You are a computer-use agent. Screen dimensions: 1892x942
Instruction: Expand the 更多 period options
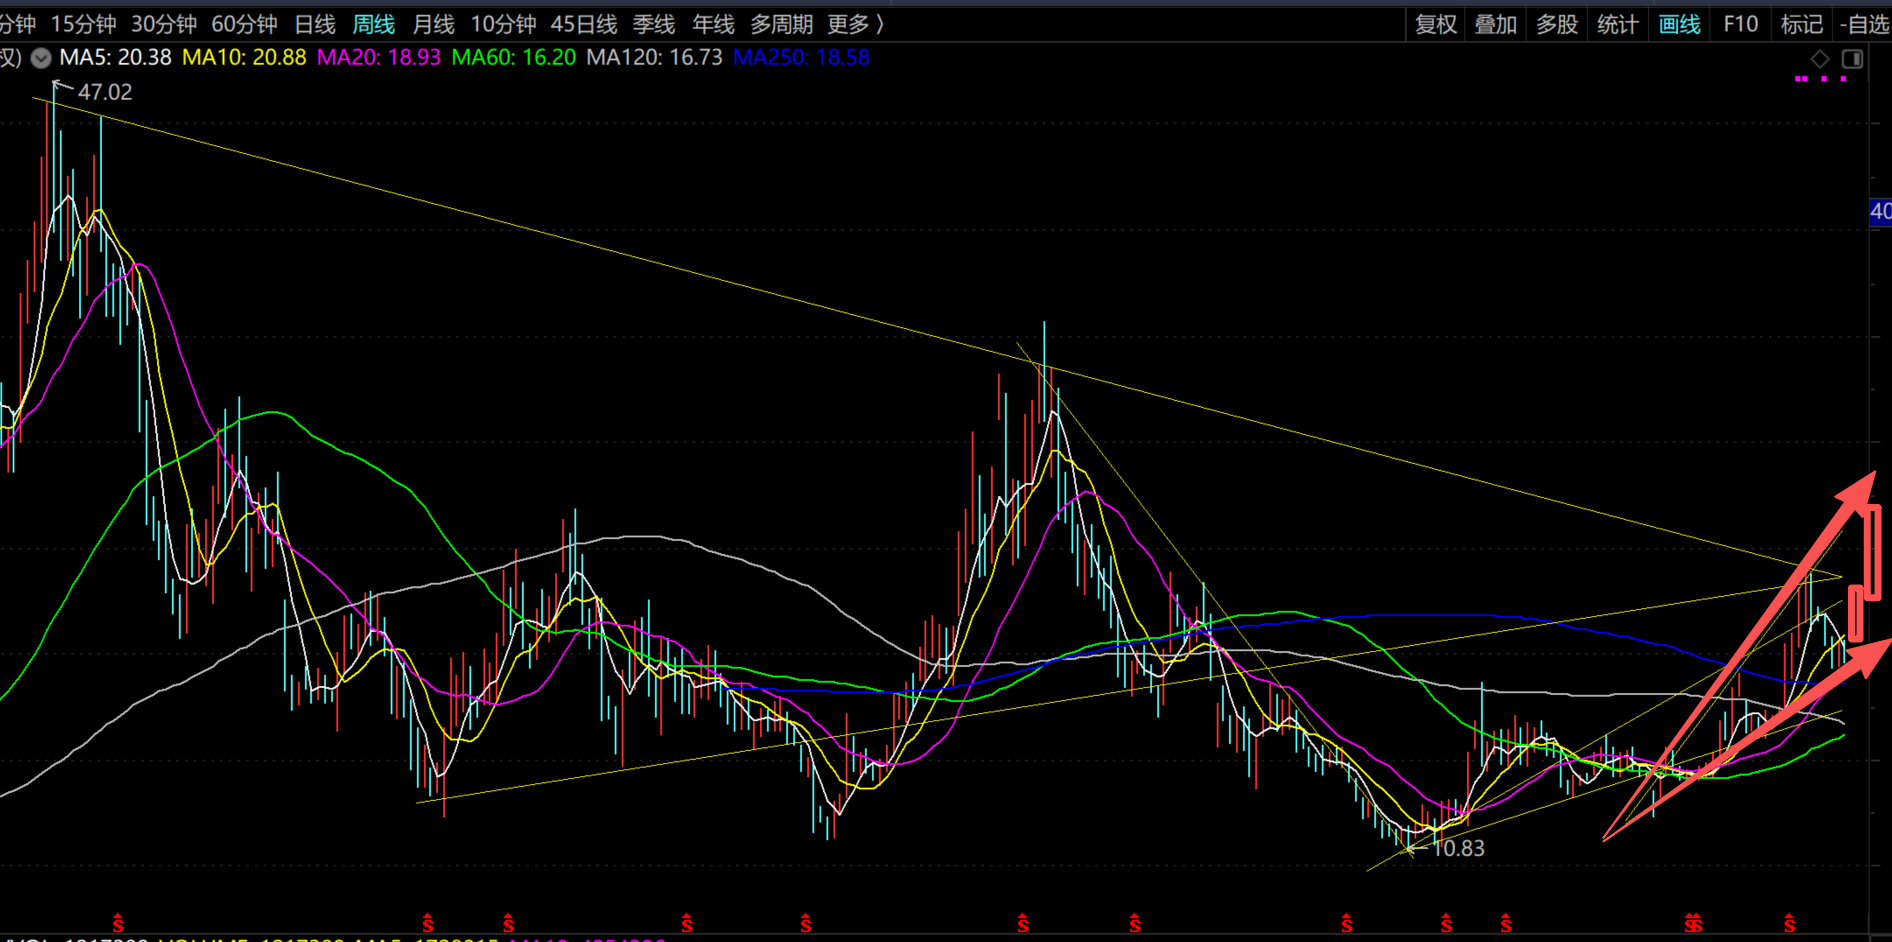pyautogui.click(x=855, y=24)
